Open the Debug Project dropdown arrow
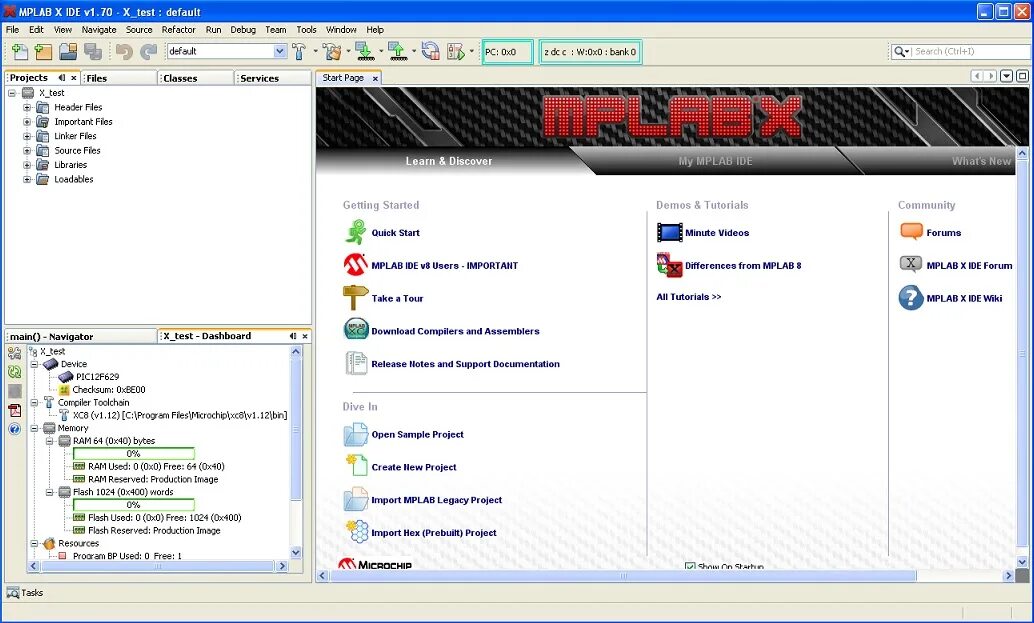The image size is (1034, 623). (x=471, y=51)
